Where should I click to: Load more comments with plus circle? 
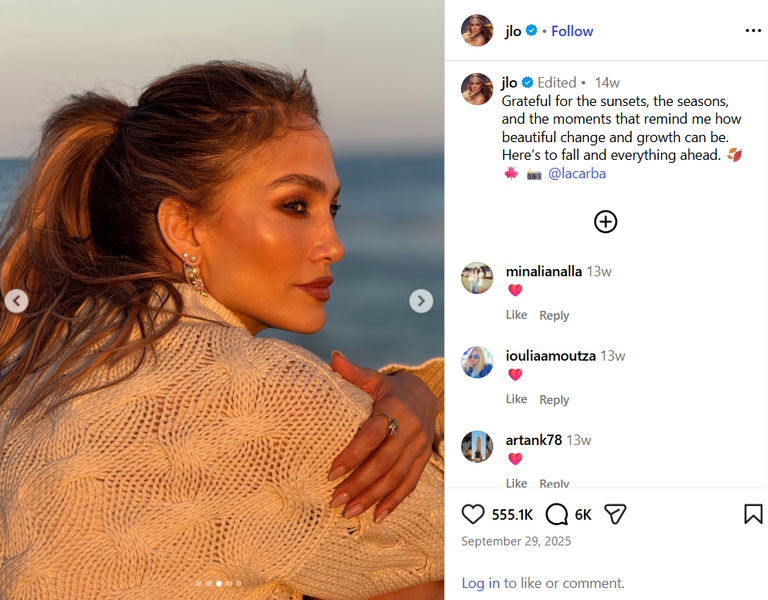(605, 222)
